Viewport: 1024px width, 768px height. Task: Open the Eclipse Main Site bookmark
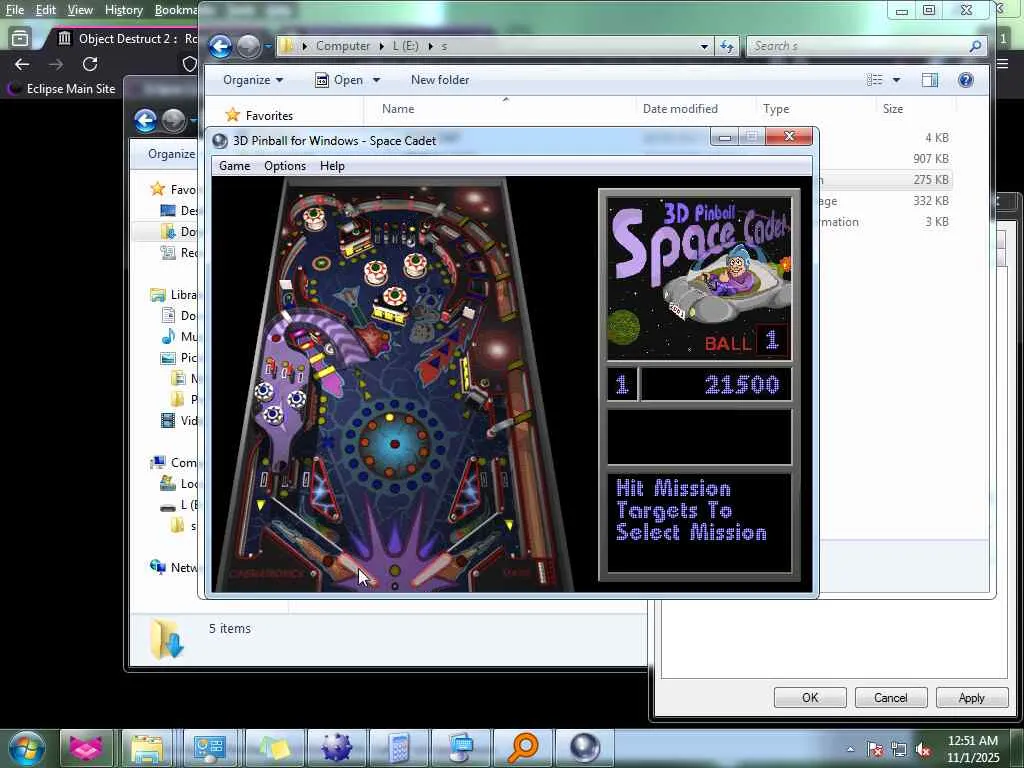click(x=61, y=89)
